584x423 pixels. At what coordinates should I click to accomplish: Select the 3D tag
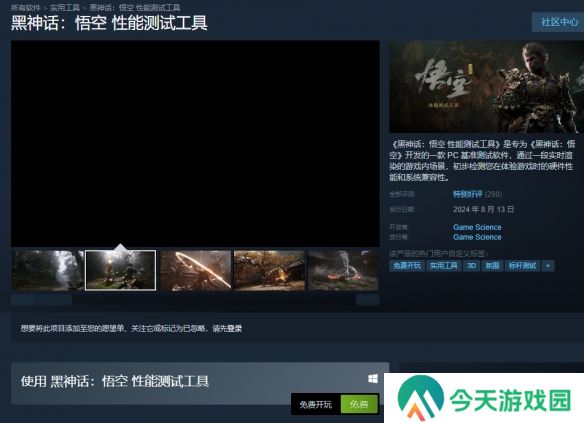point(472,266)
